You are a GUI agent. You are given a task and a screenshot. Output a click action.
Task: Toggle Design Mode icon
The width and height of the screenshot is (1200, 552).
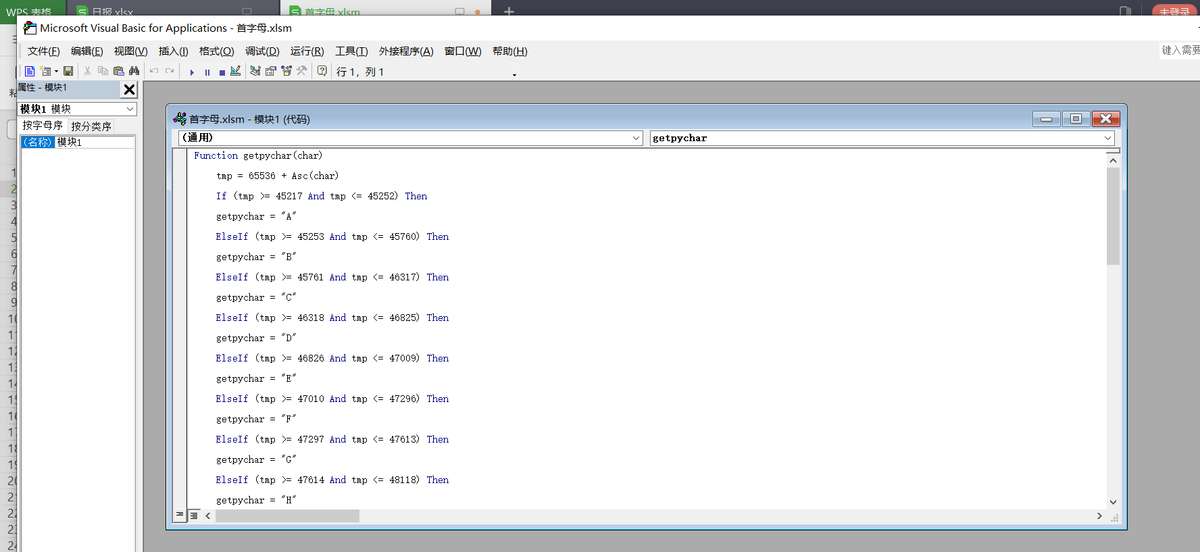[235, 71]
